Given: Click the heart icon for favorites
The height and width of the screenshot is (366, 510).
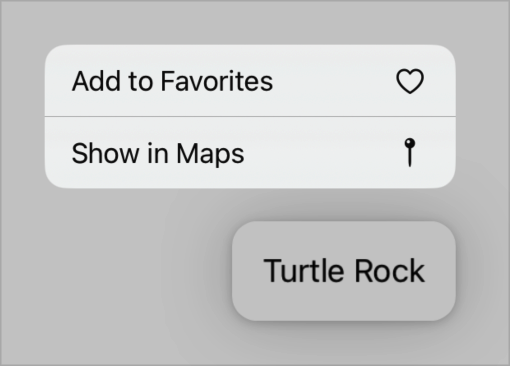Looking at the screenshot, I should 410,81.
